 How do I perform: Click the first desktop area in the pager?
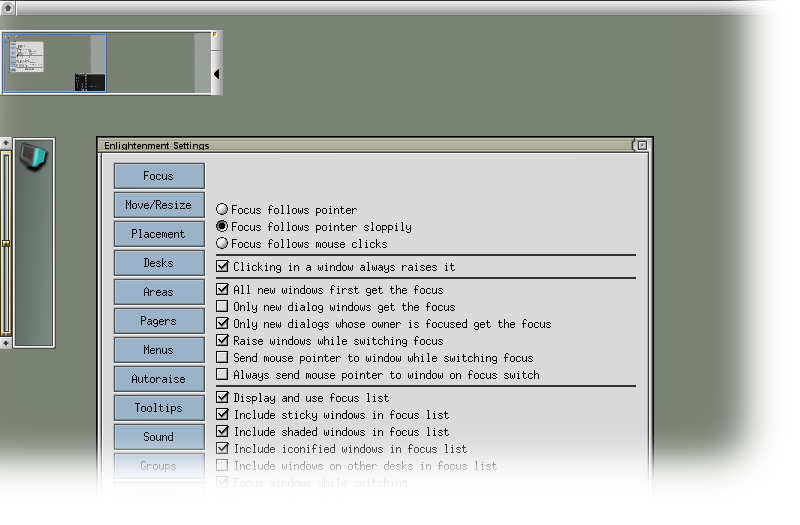point(55,63)
